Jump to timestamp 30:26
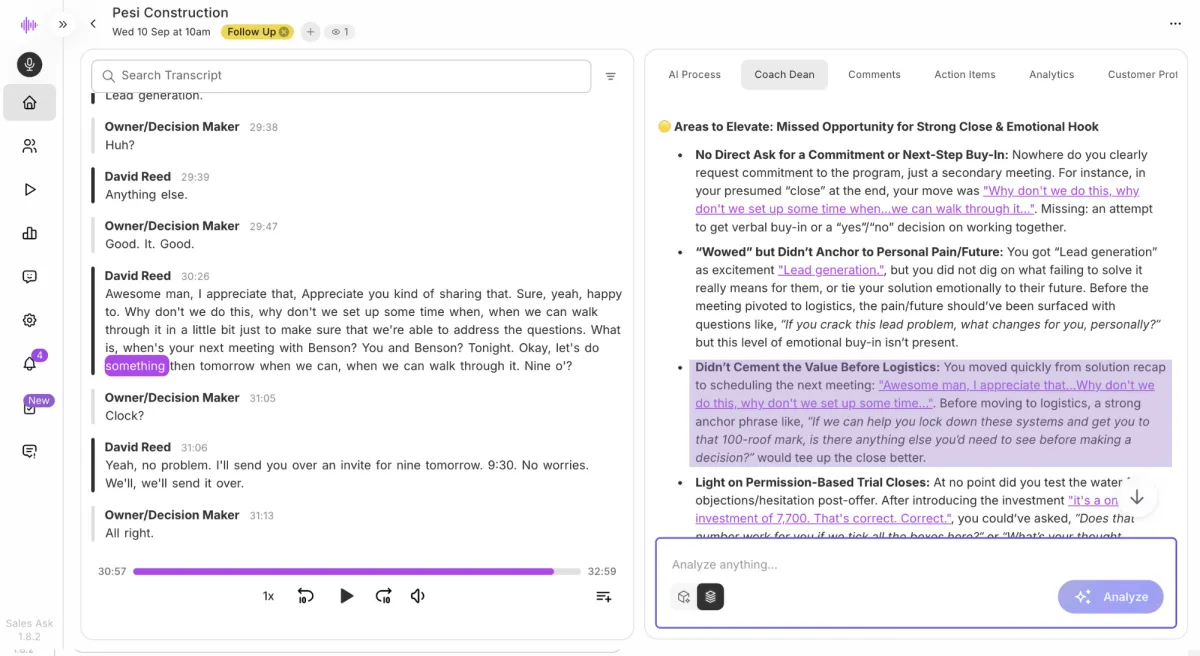The image size is (1200, 656). point(196,276)
